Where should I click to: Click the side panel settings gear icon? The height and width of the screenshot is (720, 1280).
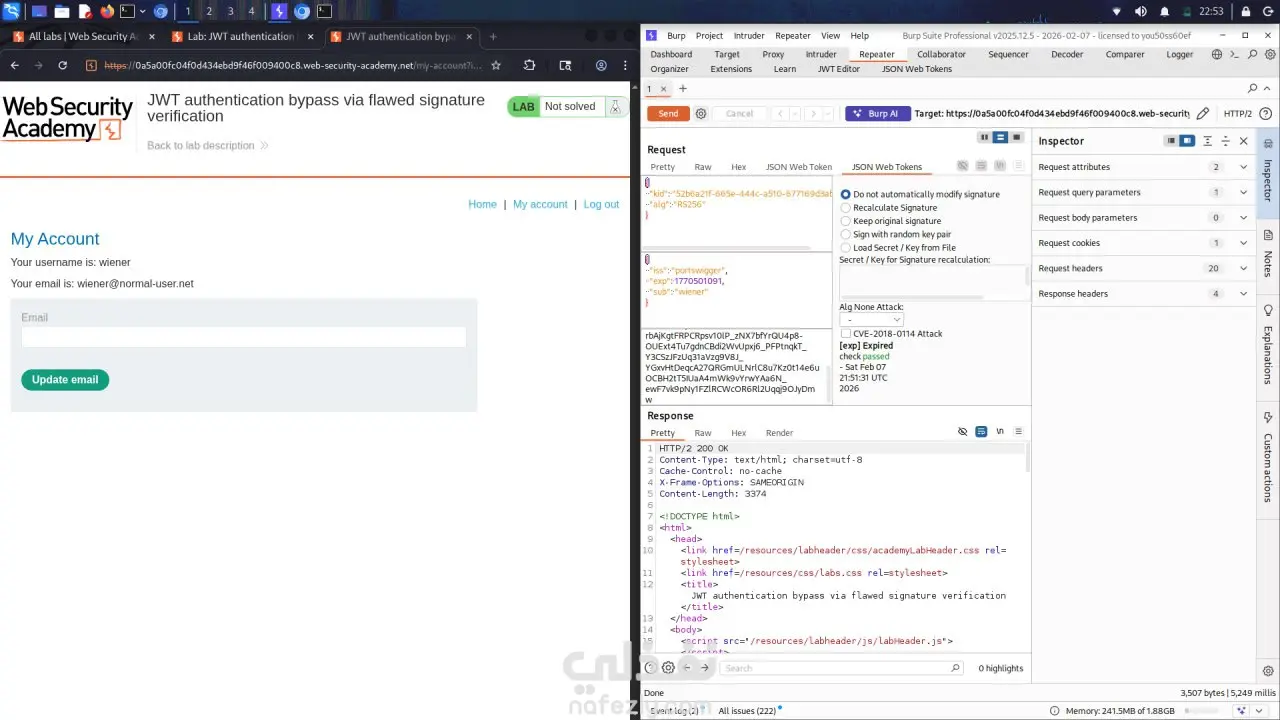point(1268,671)
